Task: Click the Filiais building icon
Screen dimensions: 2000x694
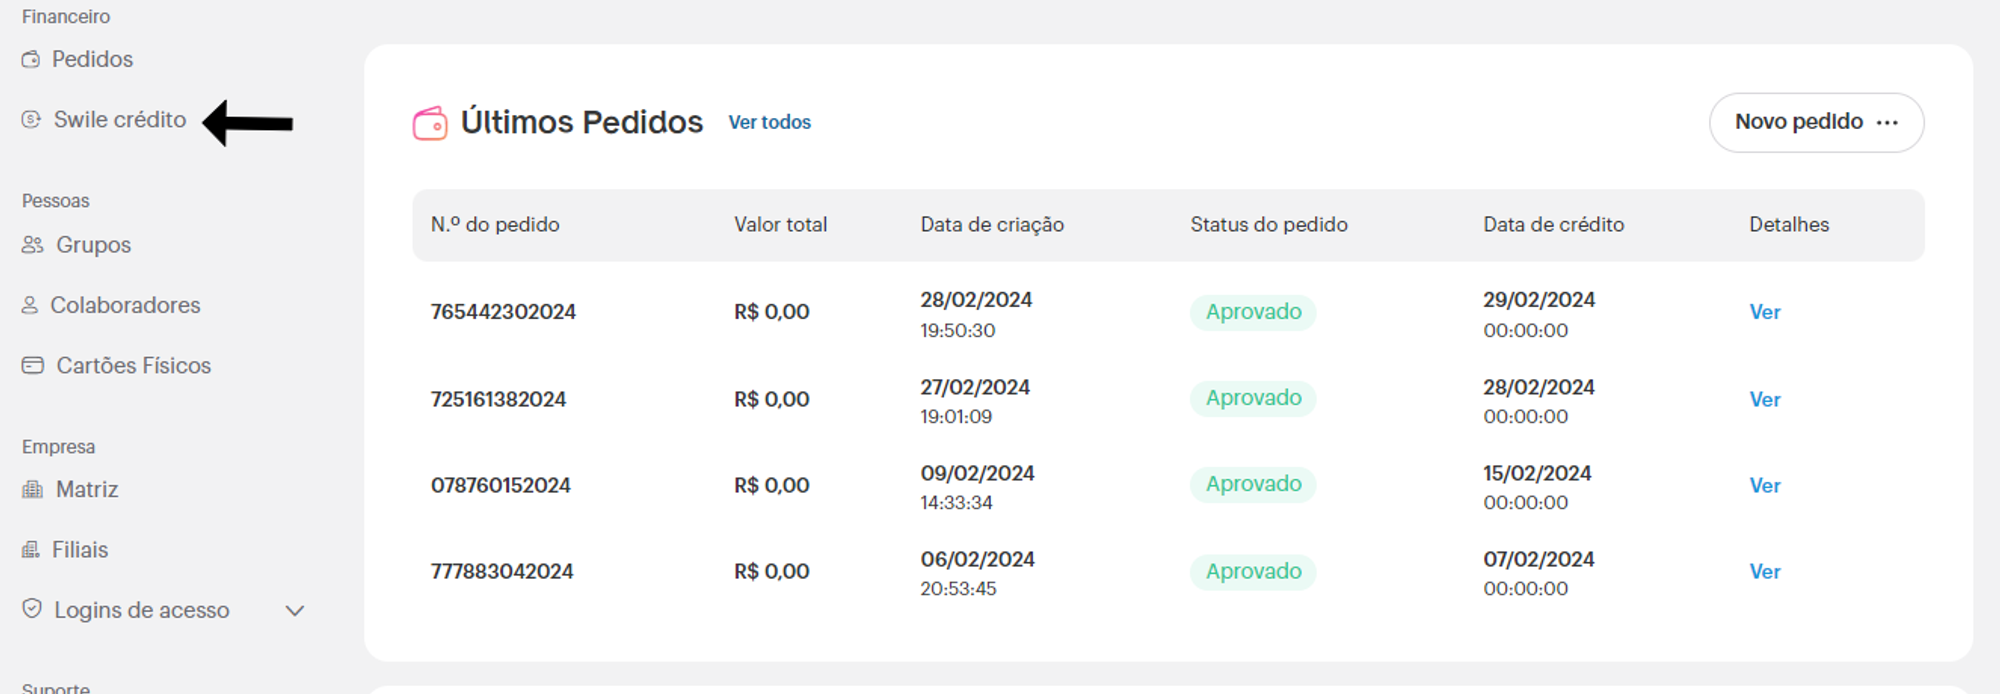Action: (31, 549)
